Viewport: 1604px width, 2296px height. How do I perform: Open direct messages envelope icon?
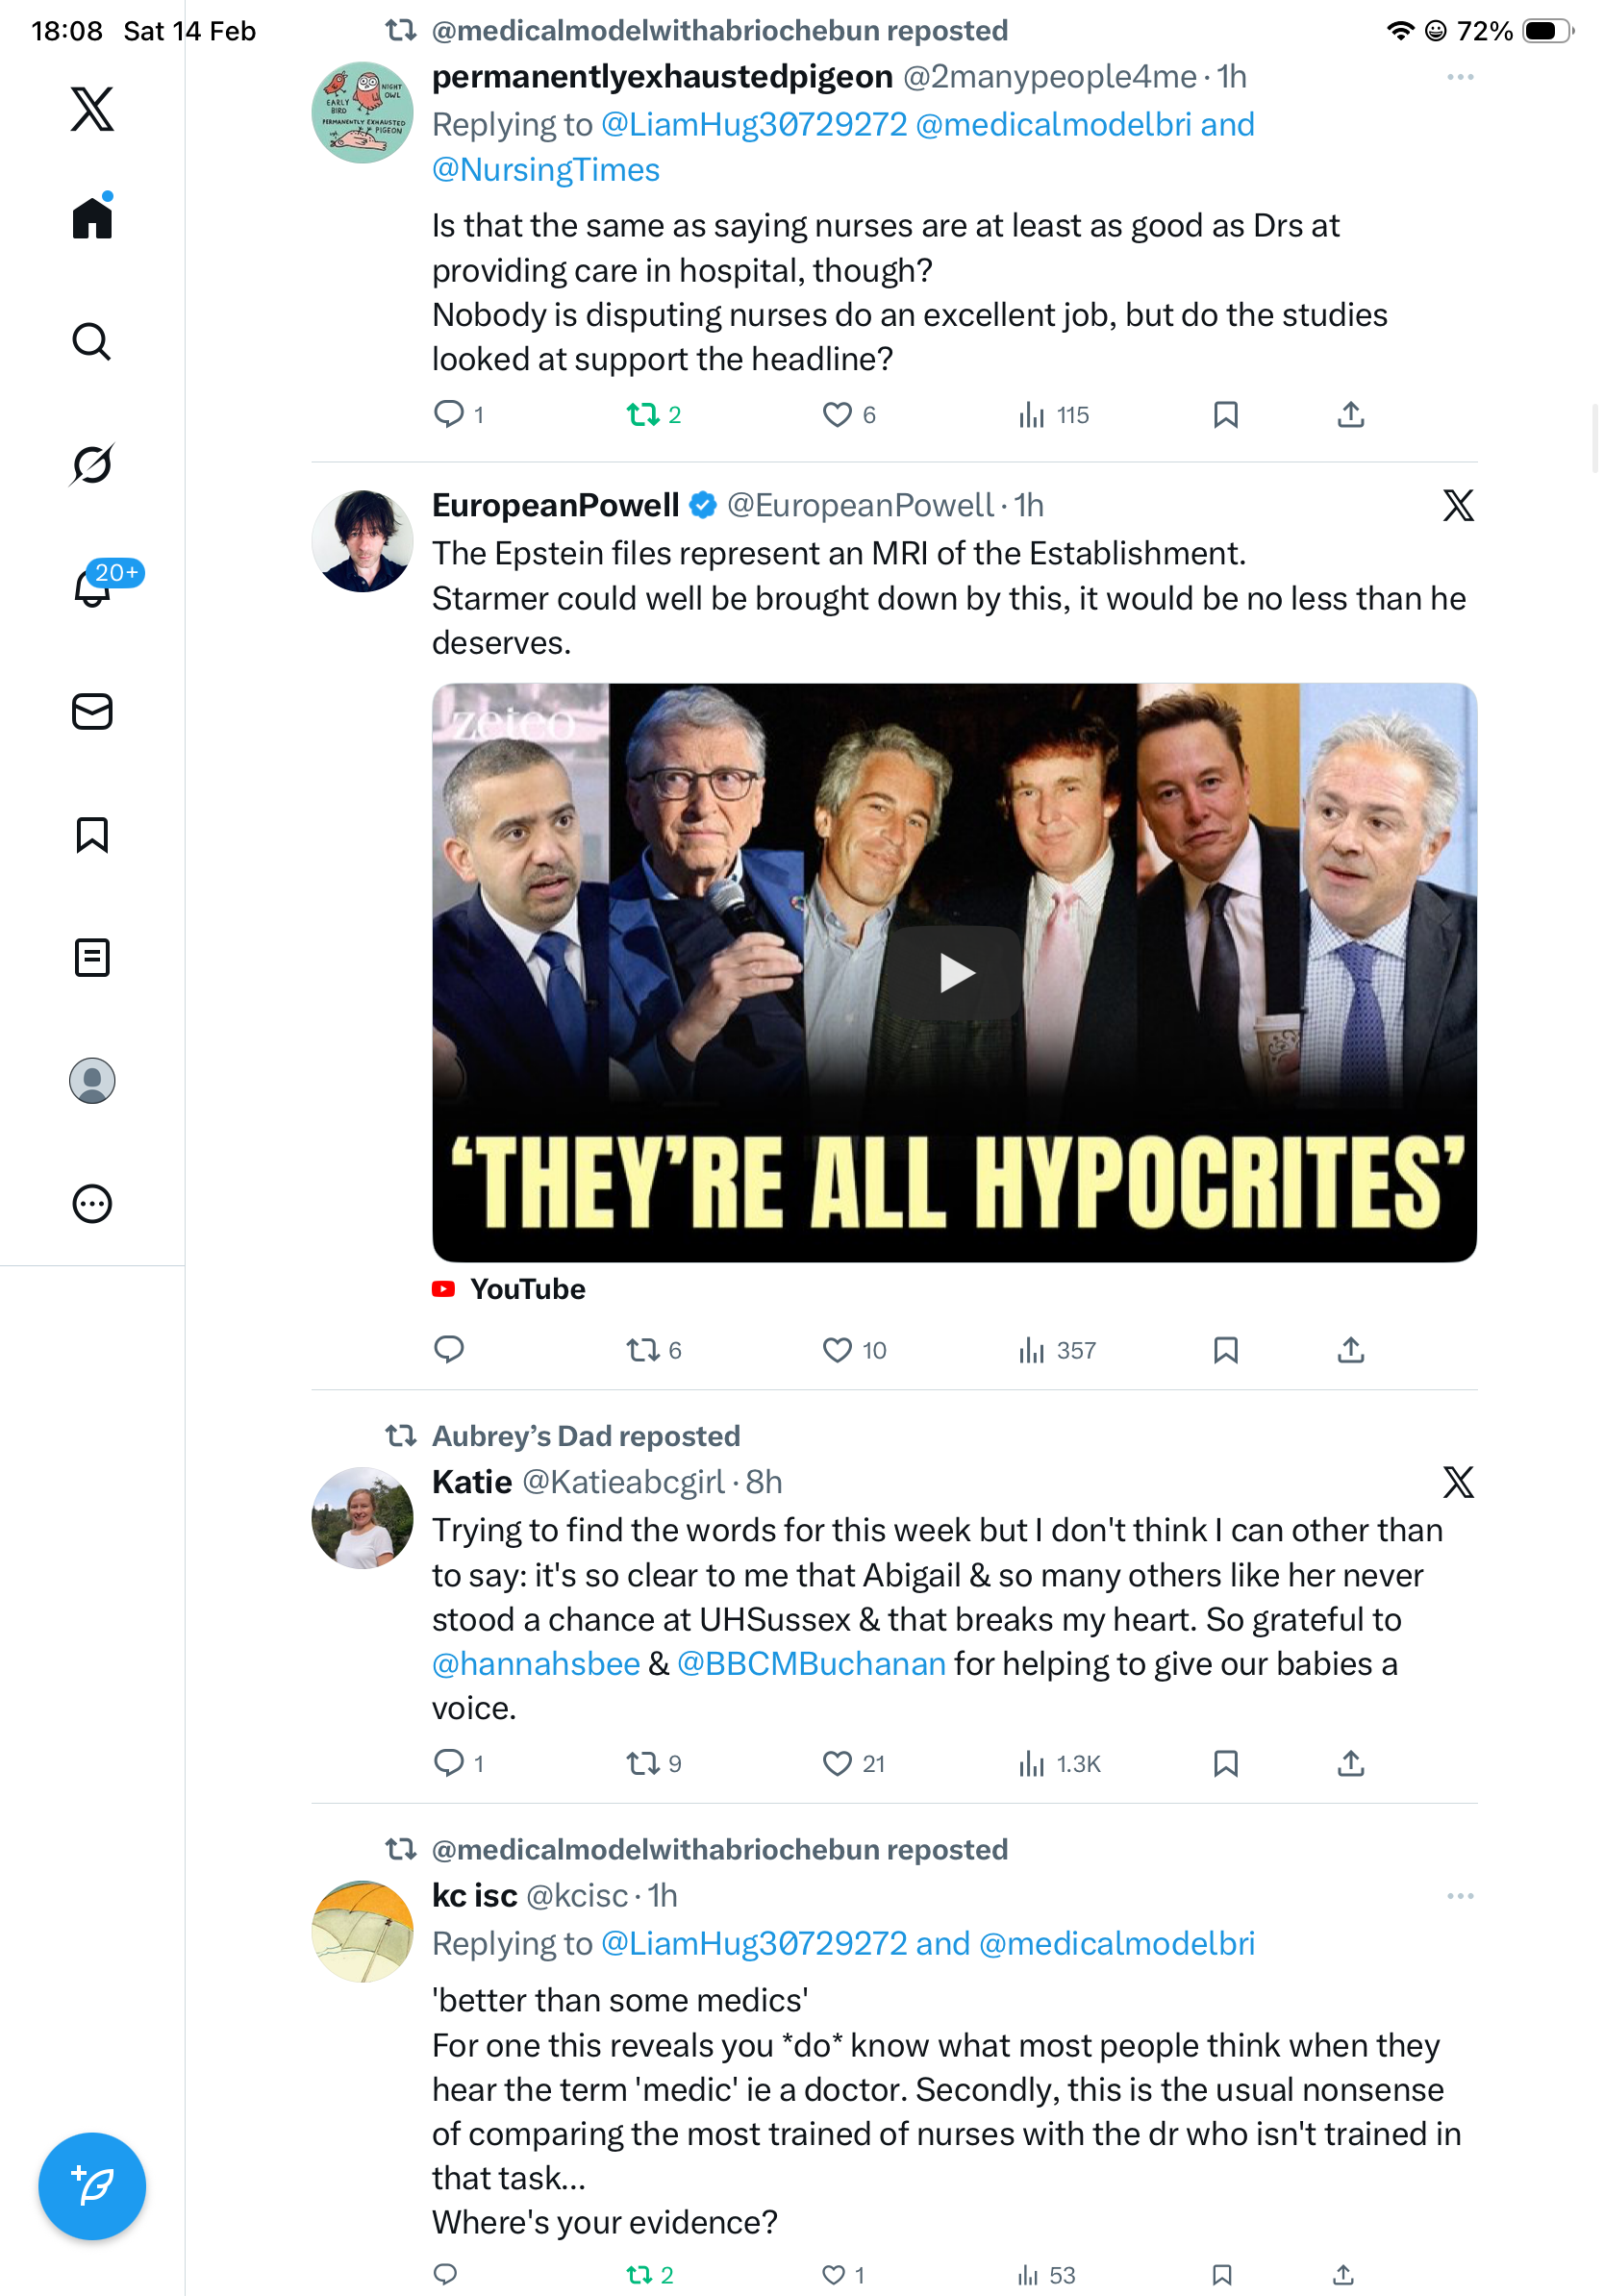[92, 711]
